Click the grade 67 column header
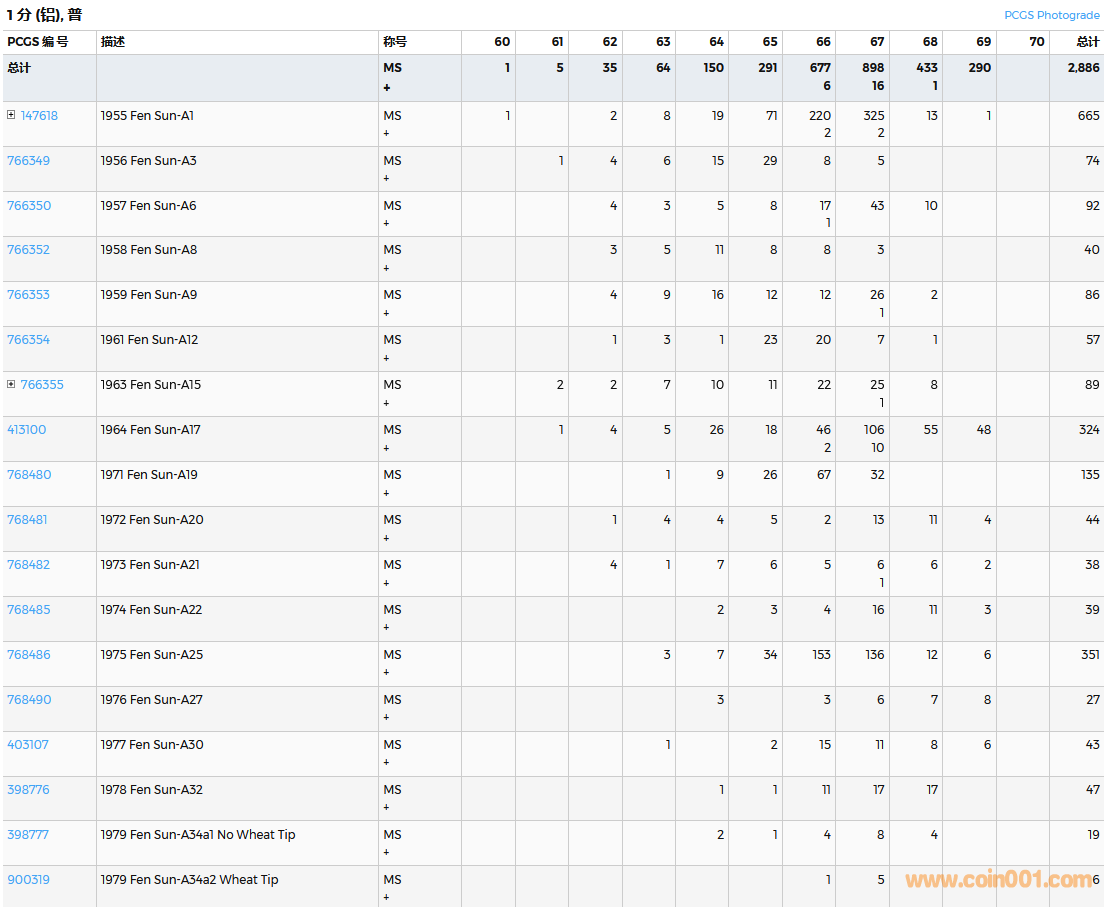 click(x=876, y=42)
